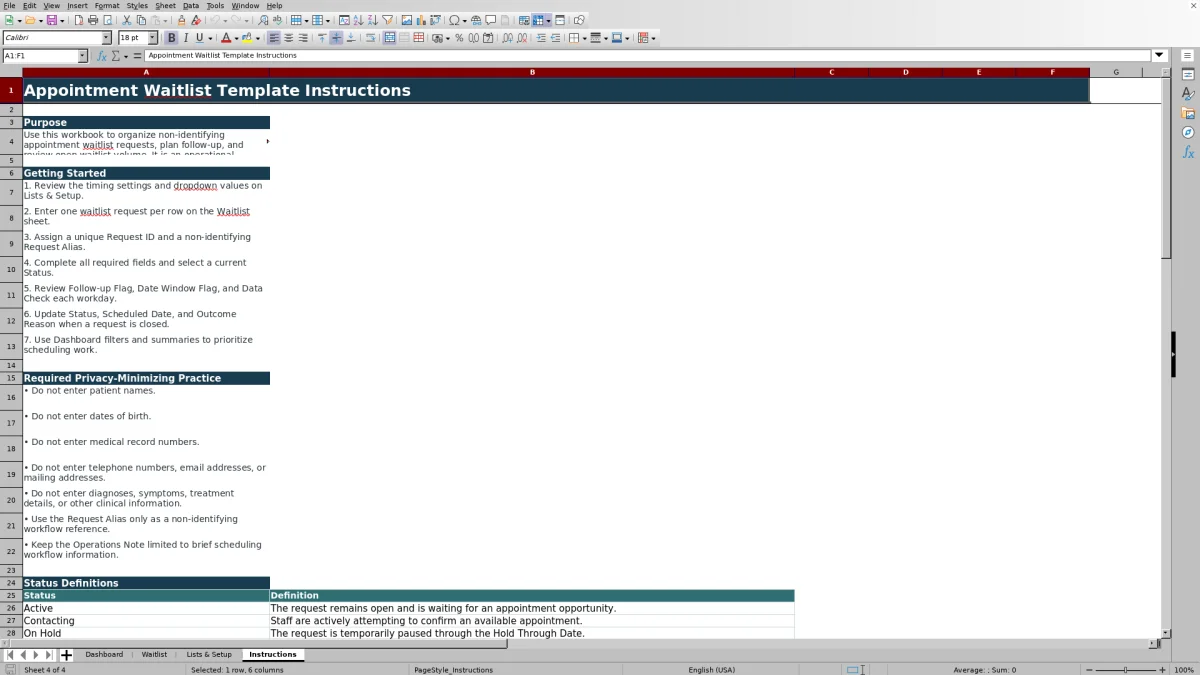1200x675 pixels.
Task: Click the Insert Comment icon
Action: (x=491, y=20)
